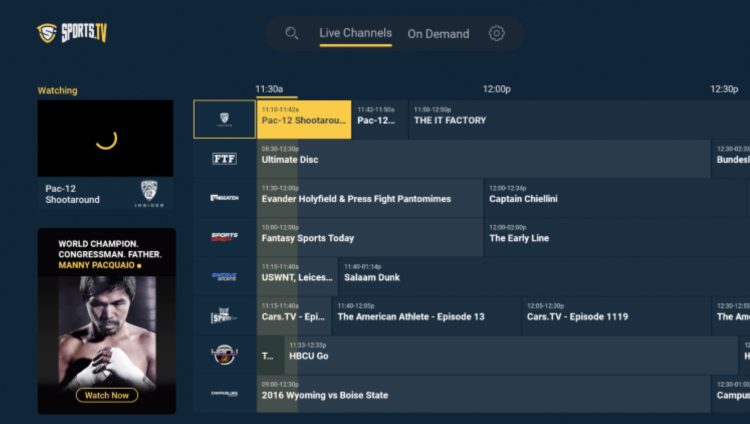
Task: Select the HBCU Go channel logo
Action: (x=224, y=355)
